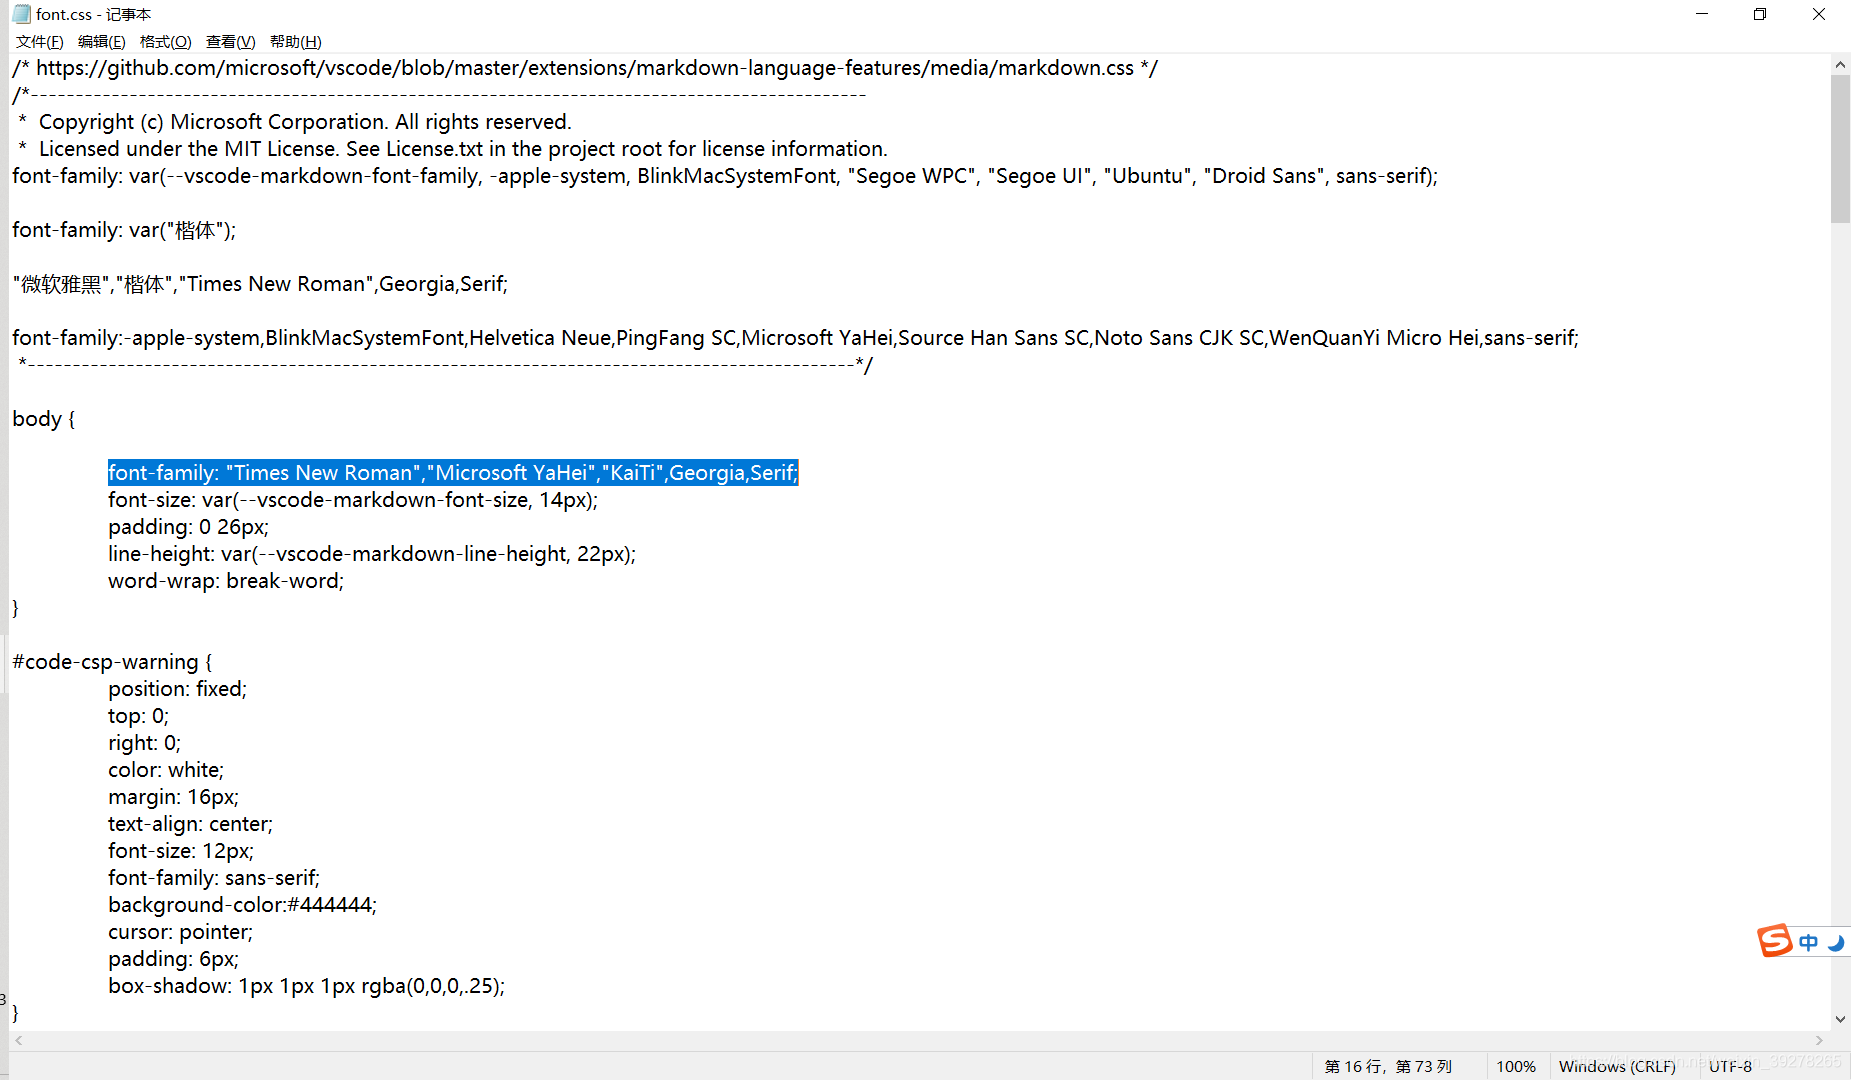Click the font.css - 记事本 window title
This screenshot has width=1851, height=1080.
click(94, 14)
